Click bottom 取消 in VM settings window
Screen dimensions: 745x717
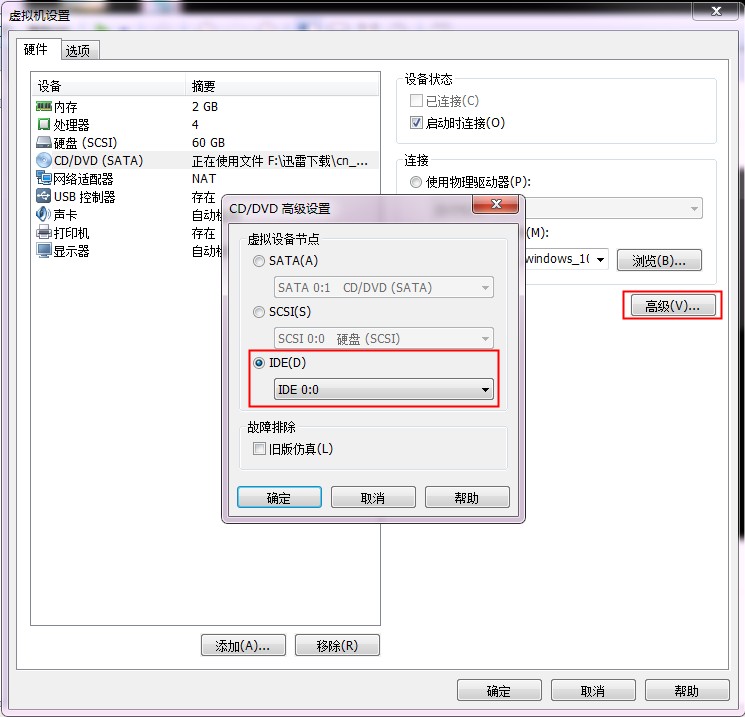tap(593, 690)
